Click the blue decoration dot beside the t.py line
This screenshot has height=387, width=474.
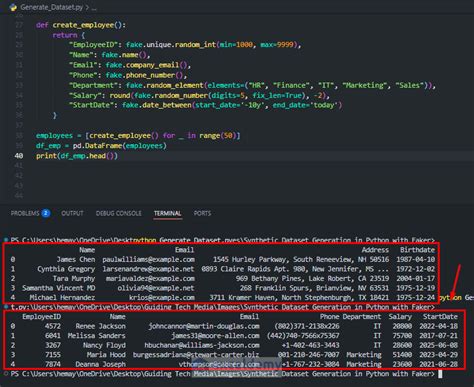tap(6, 306)
